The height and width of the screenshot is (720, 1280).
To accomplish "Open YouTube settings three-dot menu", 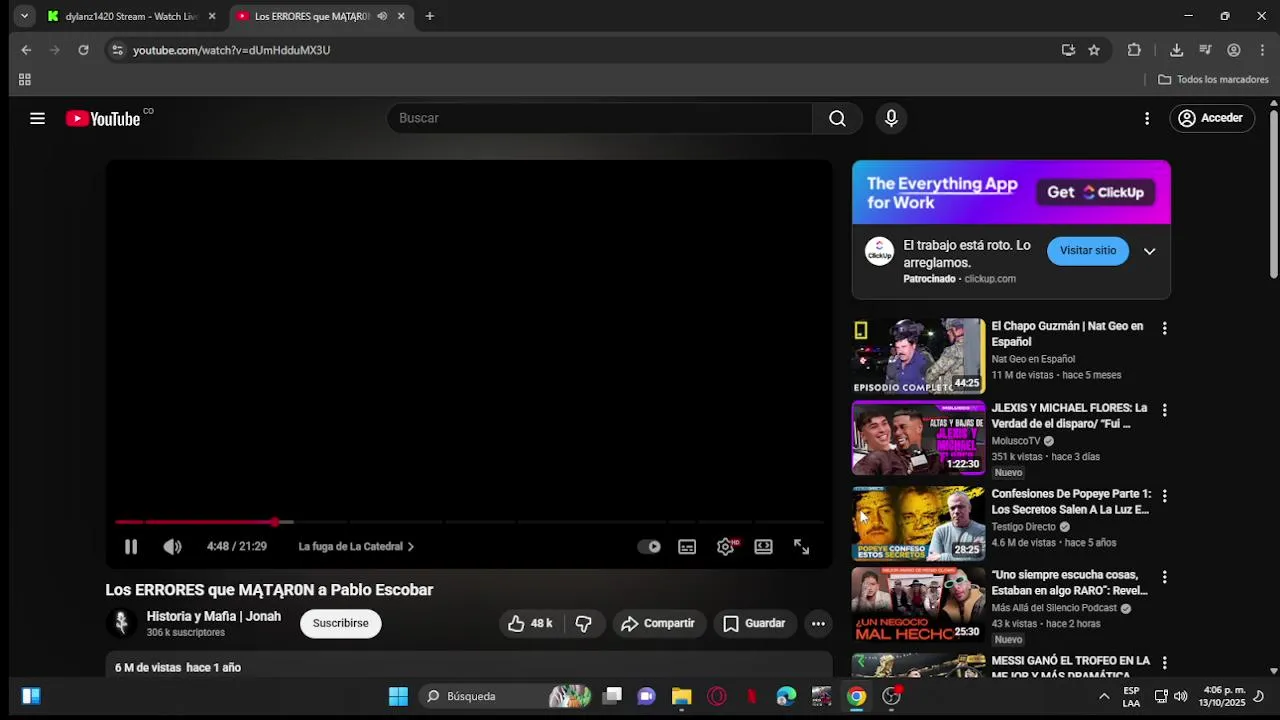I will (1147, 118).
